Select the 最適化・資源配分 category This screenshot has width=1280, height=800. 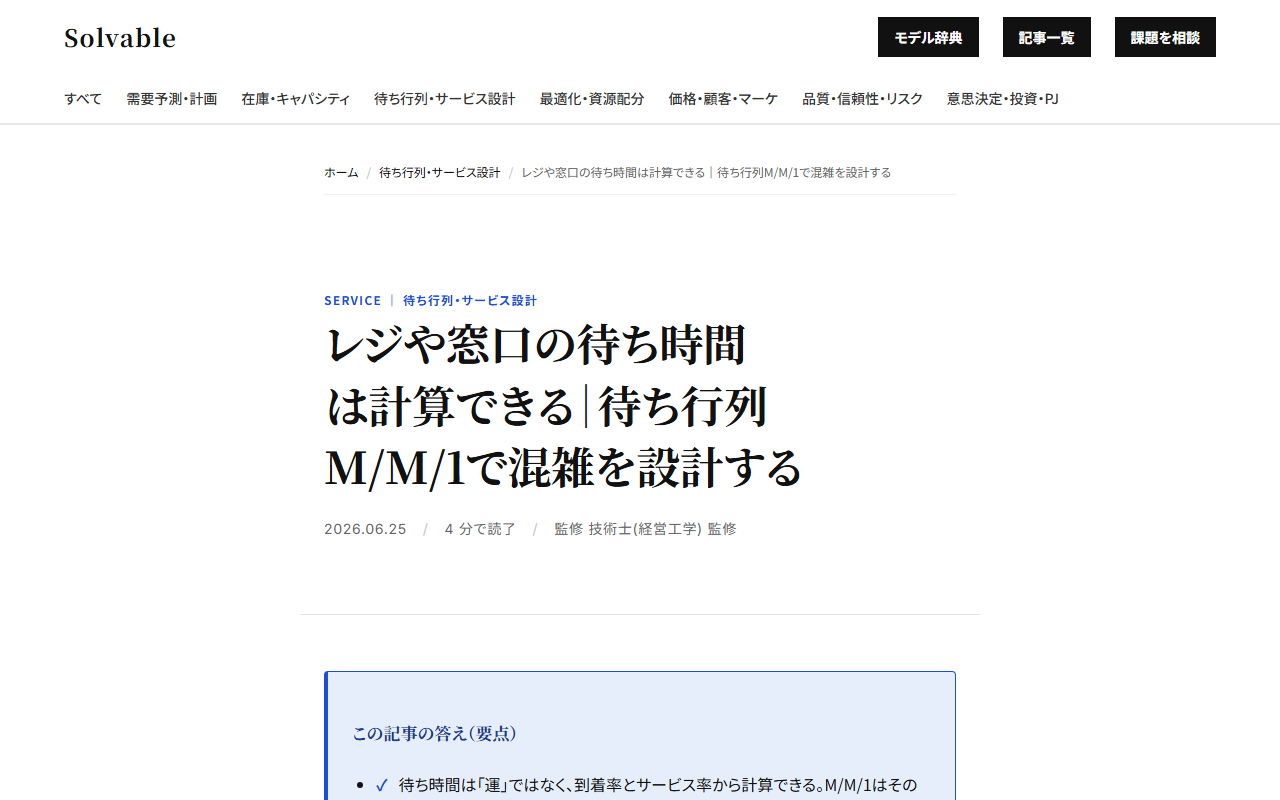coord(592,99)
